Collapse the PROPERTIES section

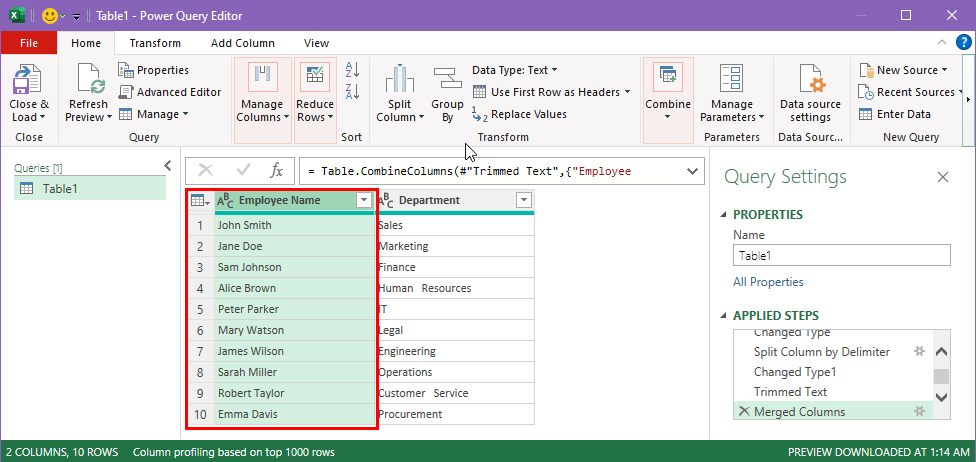coord(723,215)
